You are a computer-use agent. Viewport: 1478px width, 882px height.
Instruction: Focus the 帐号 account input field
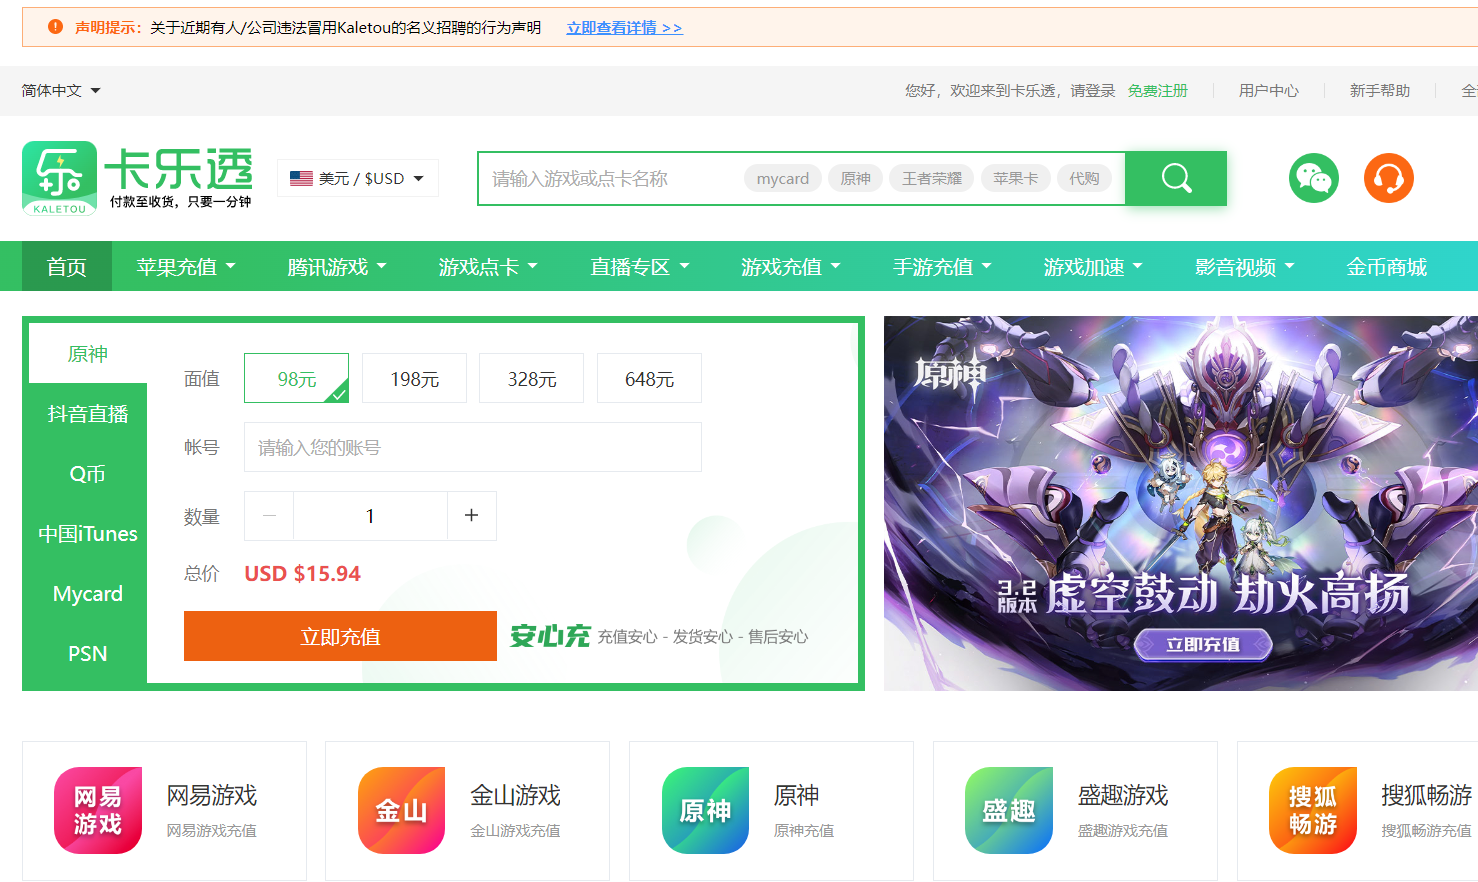point(473,447)
